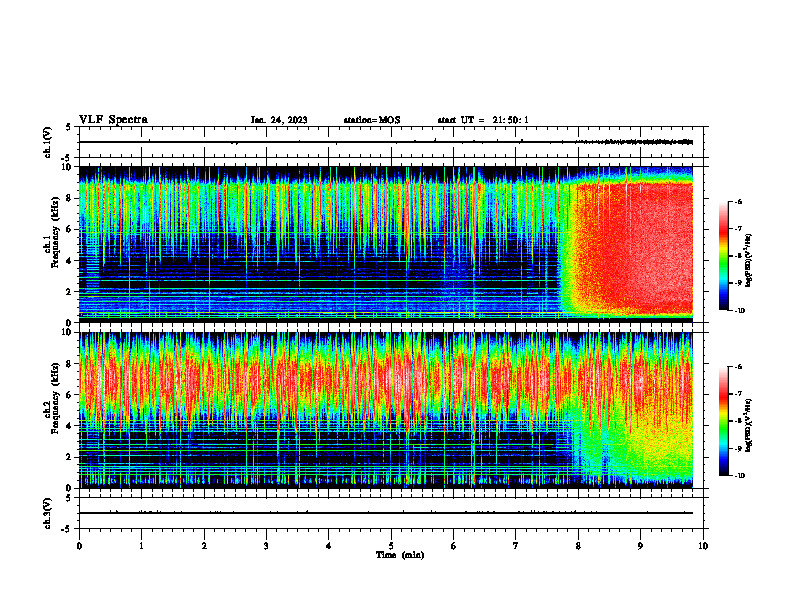Click the ch.1 colorbar log(PSD) unit label
This screenshot has height=612, width=792.
[x=749, y=260]
